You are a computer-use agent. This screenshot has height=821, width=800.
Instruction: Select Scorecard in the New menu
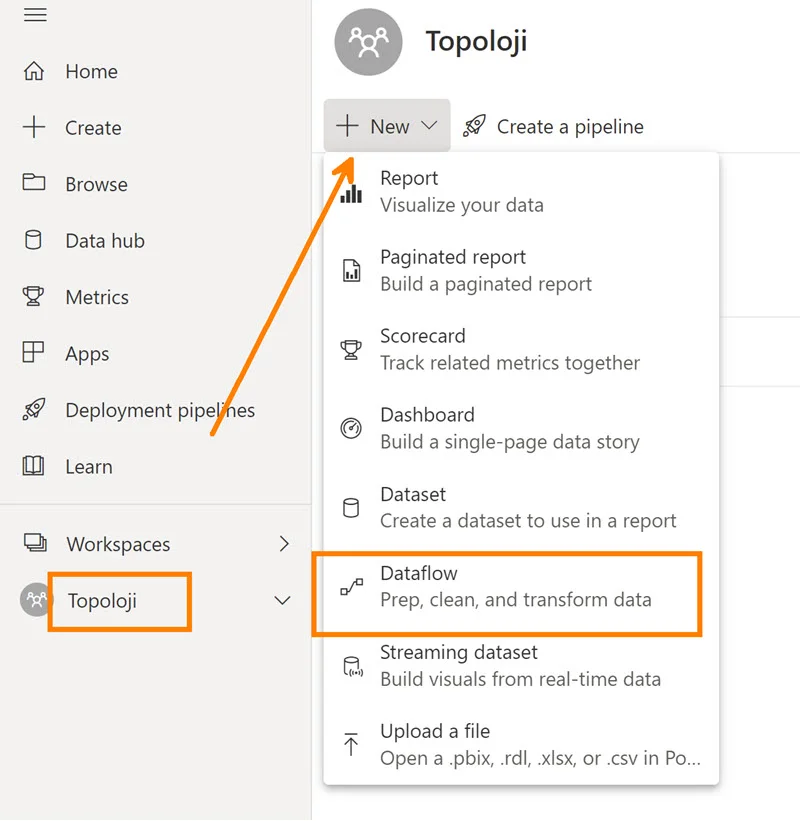[521, 349]
